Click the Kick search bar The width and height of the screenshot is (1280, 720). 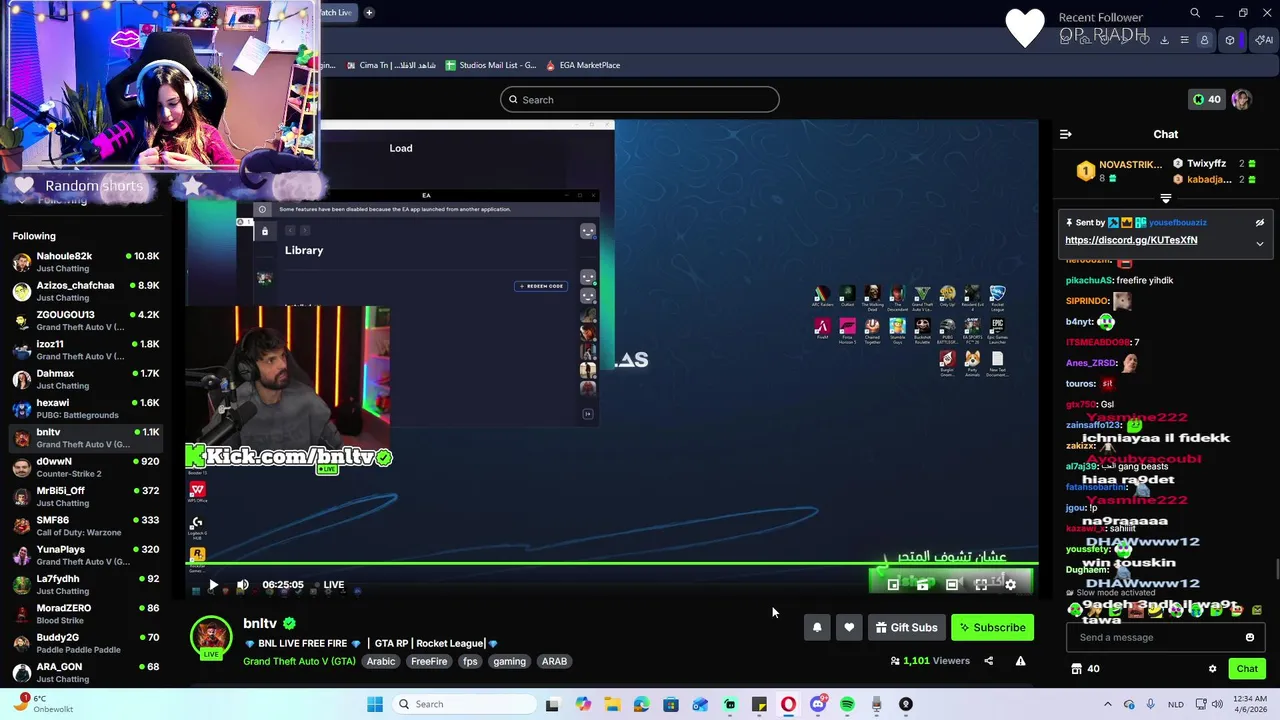click(x=640, y=99)
